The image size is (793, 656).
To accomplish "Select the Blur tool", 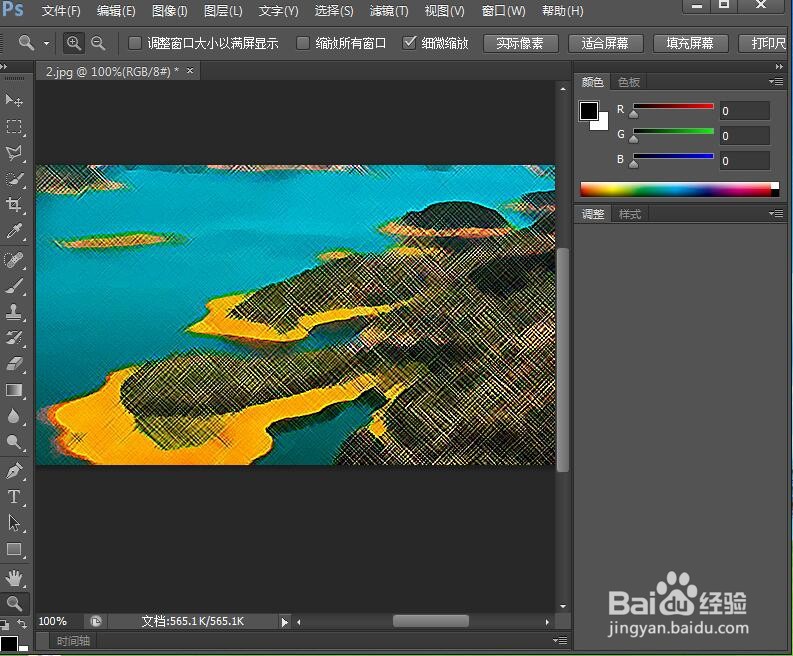I will 14,416.
